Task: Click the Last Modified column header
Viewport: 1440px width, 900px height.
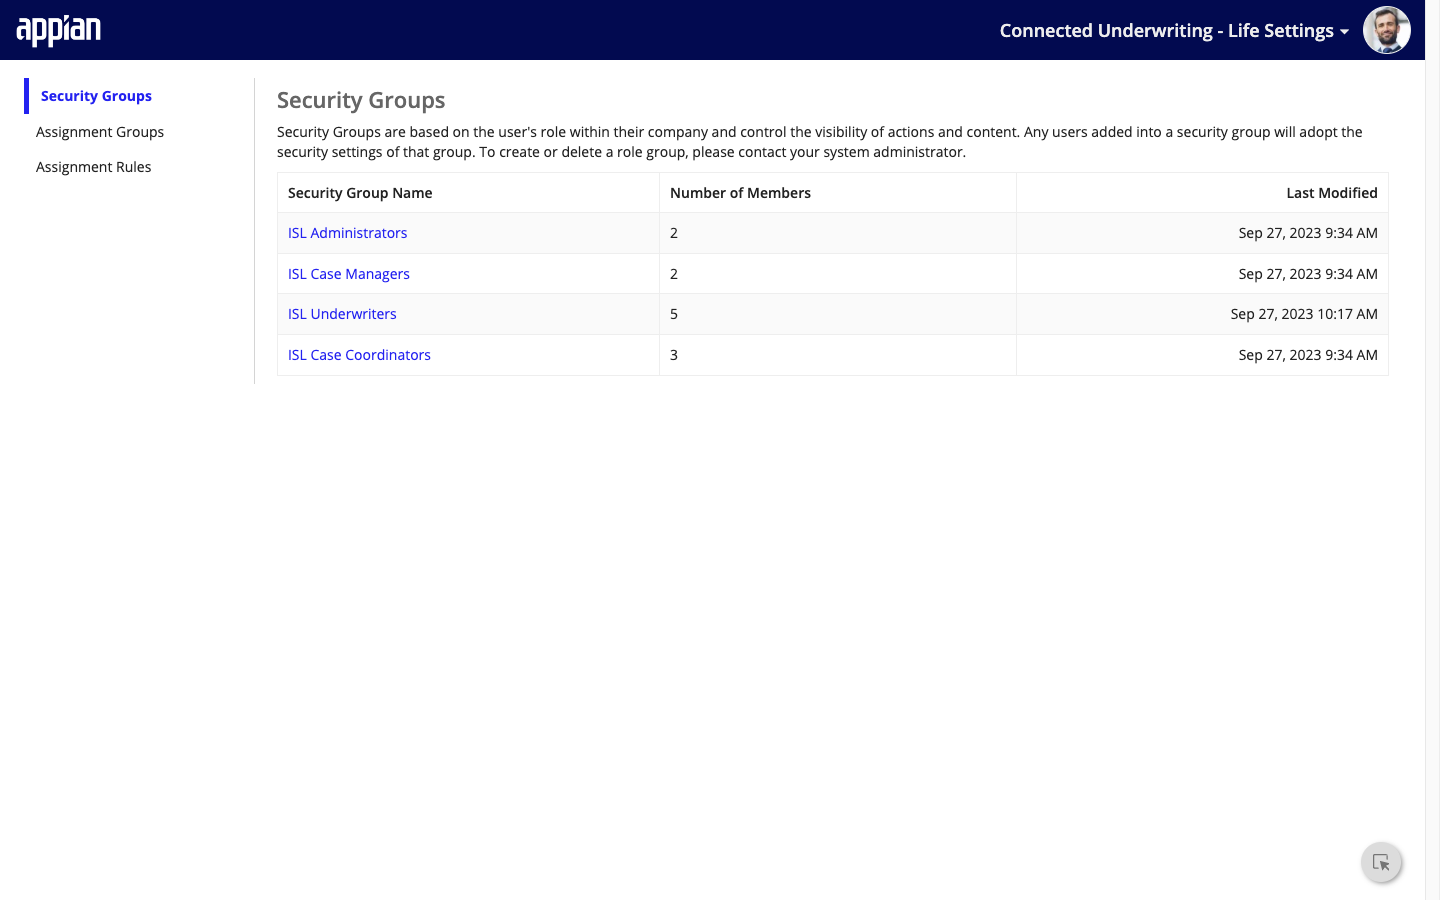Action: click(x=1332, y=193)
